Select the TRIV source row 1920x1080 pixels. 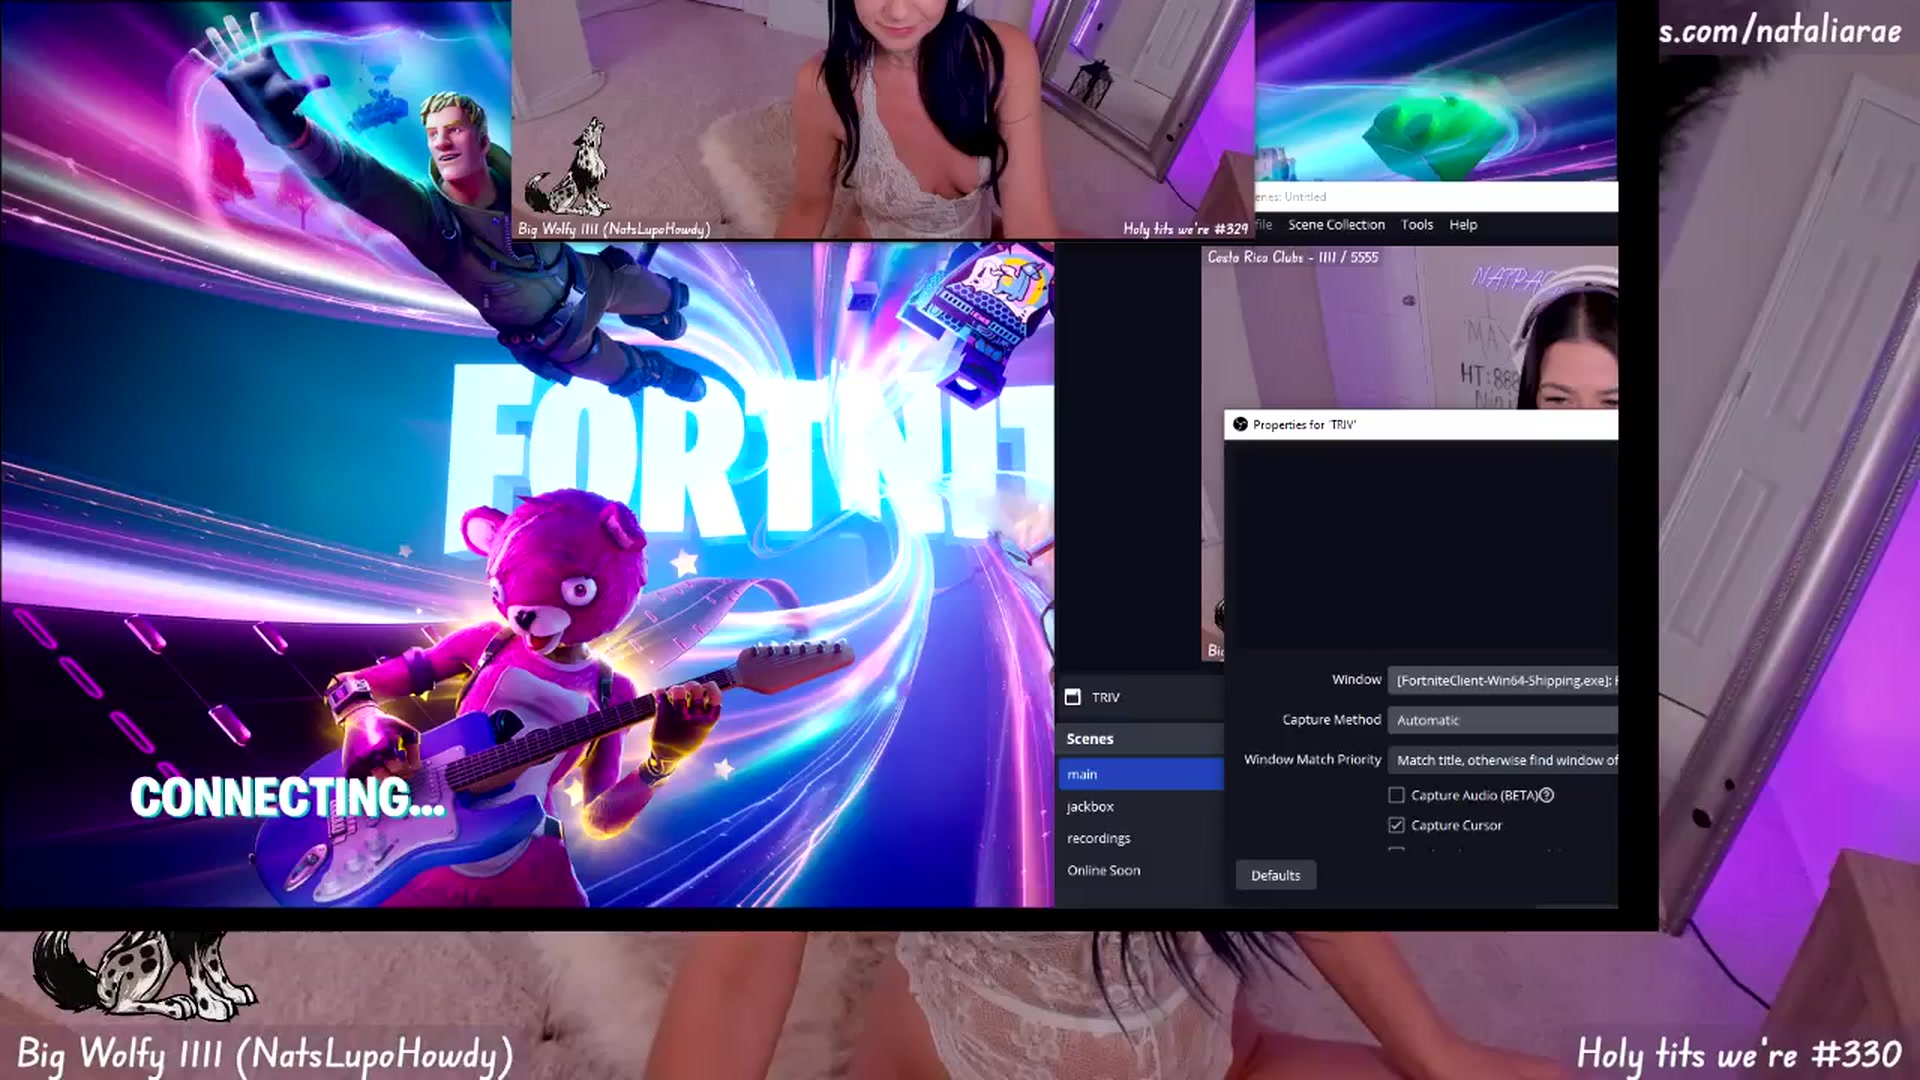[1141, 697]
